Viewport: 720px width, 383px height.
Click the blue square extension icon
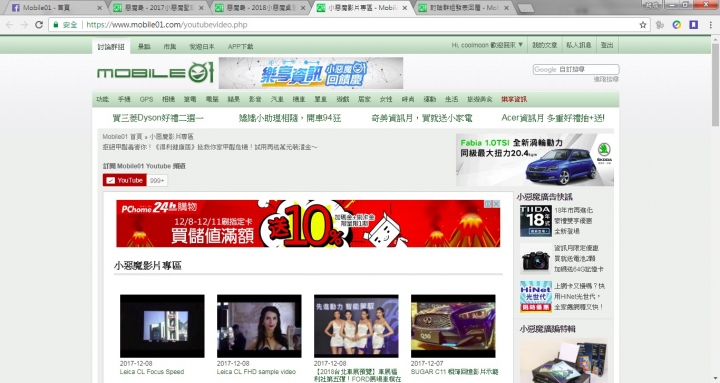point(694,25)
